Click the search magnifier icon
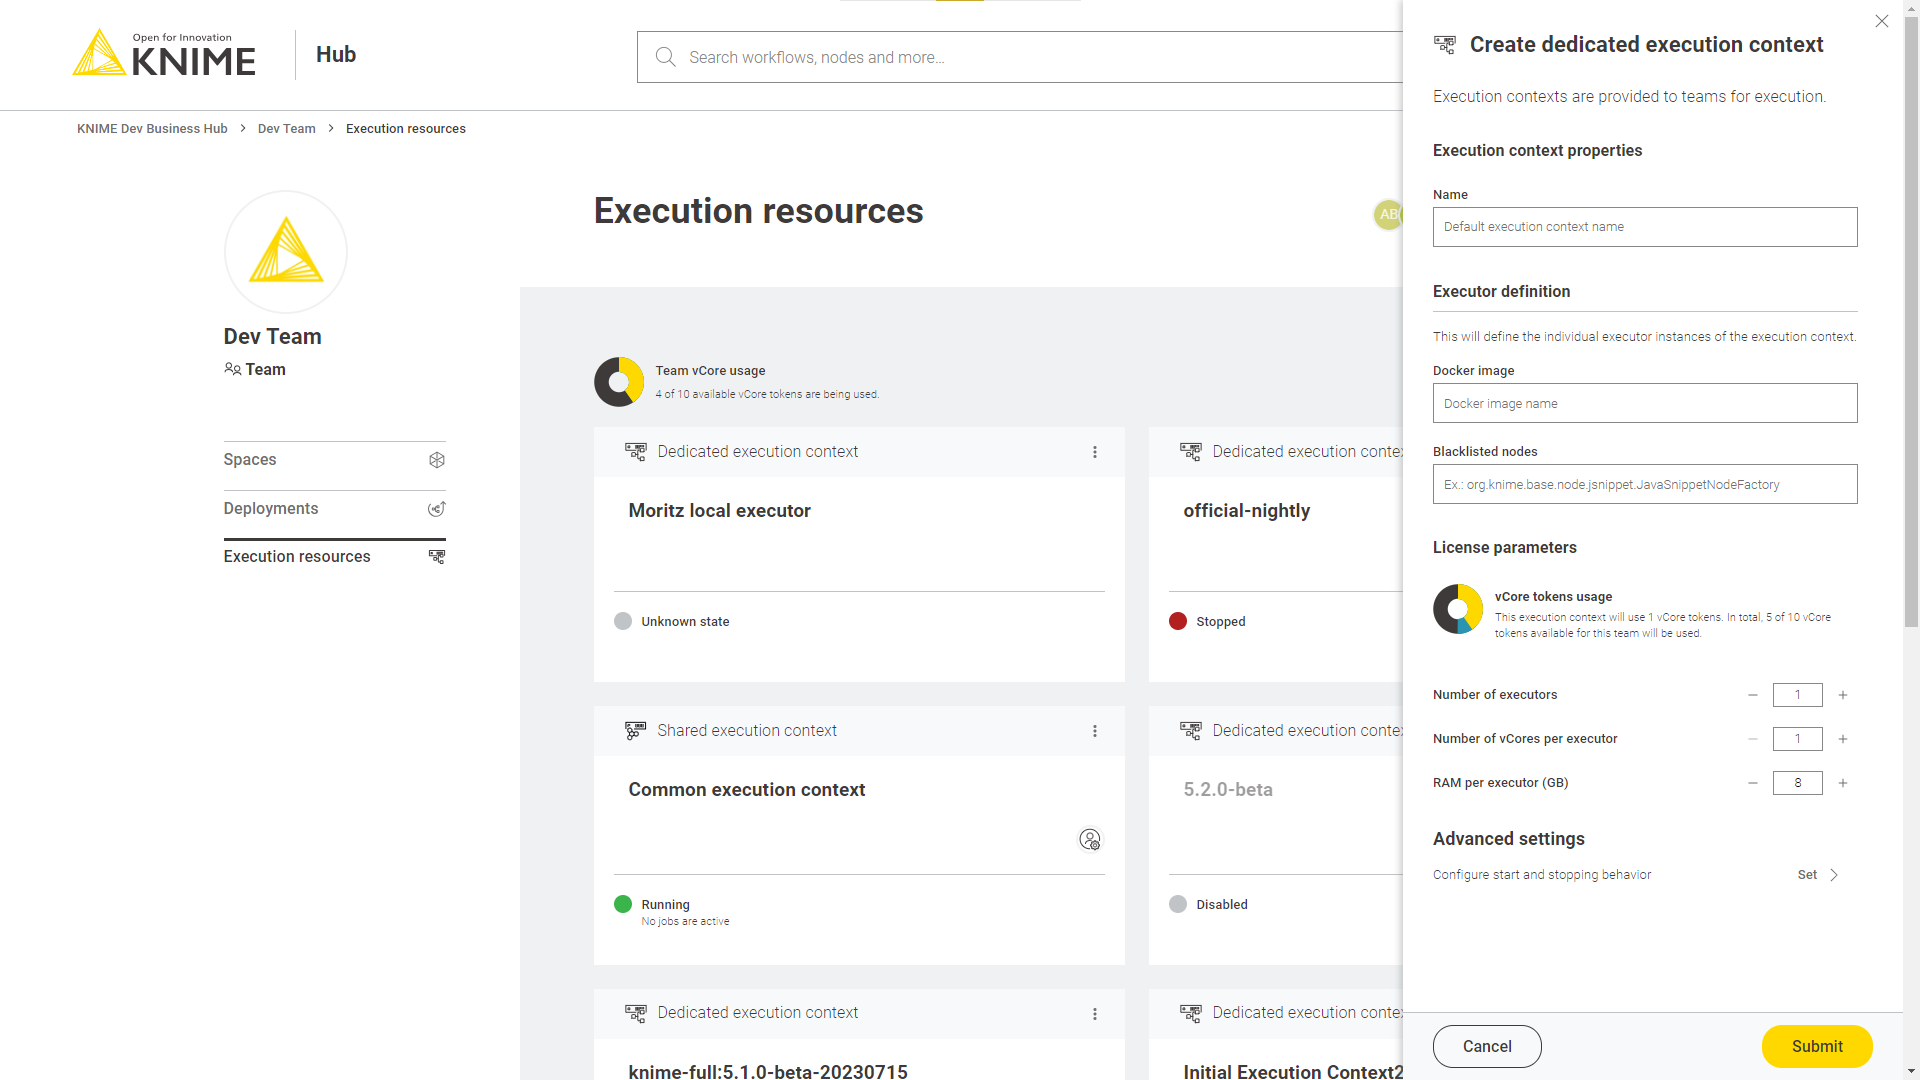 (665, 57)
